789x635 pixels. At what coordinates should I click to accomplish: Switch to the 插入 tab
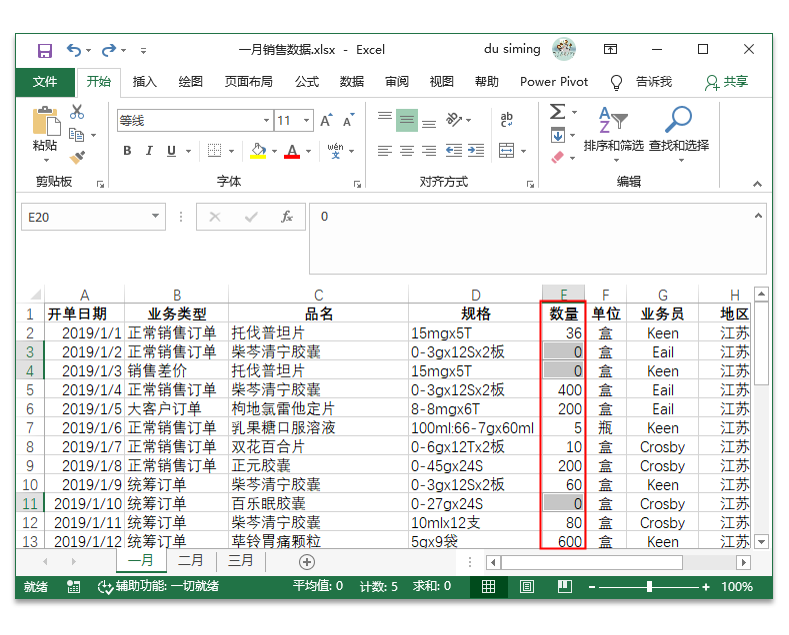click(x=144, y=82)
